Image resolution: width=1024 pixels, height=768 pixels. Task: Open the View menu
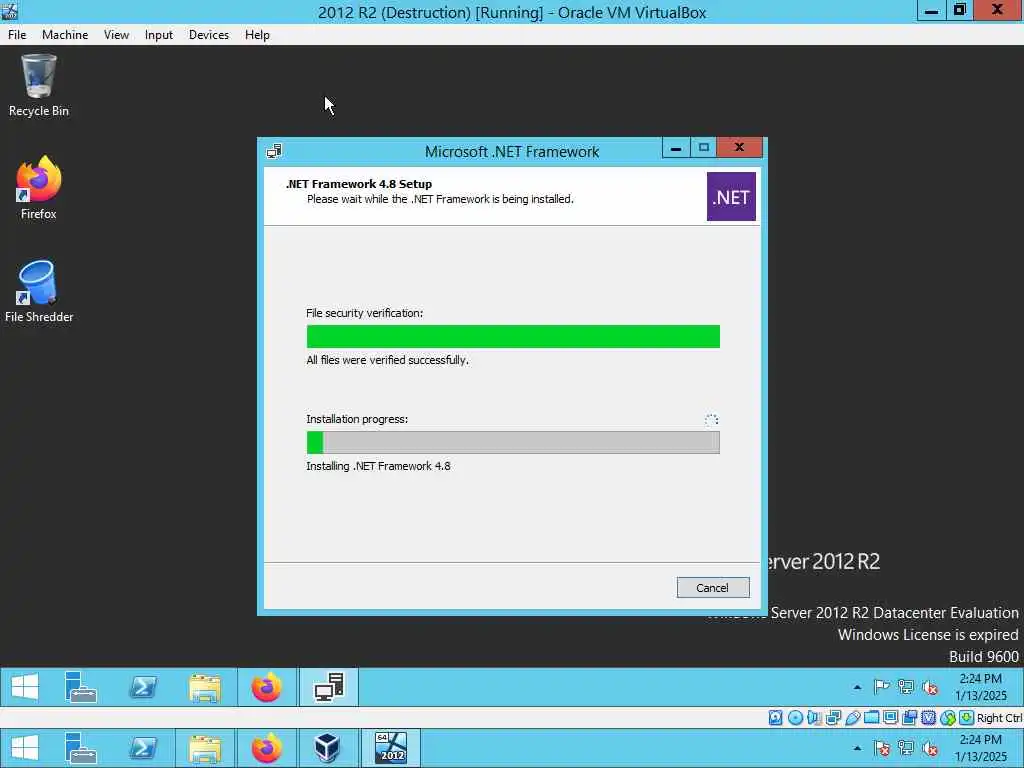(116, 35)
